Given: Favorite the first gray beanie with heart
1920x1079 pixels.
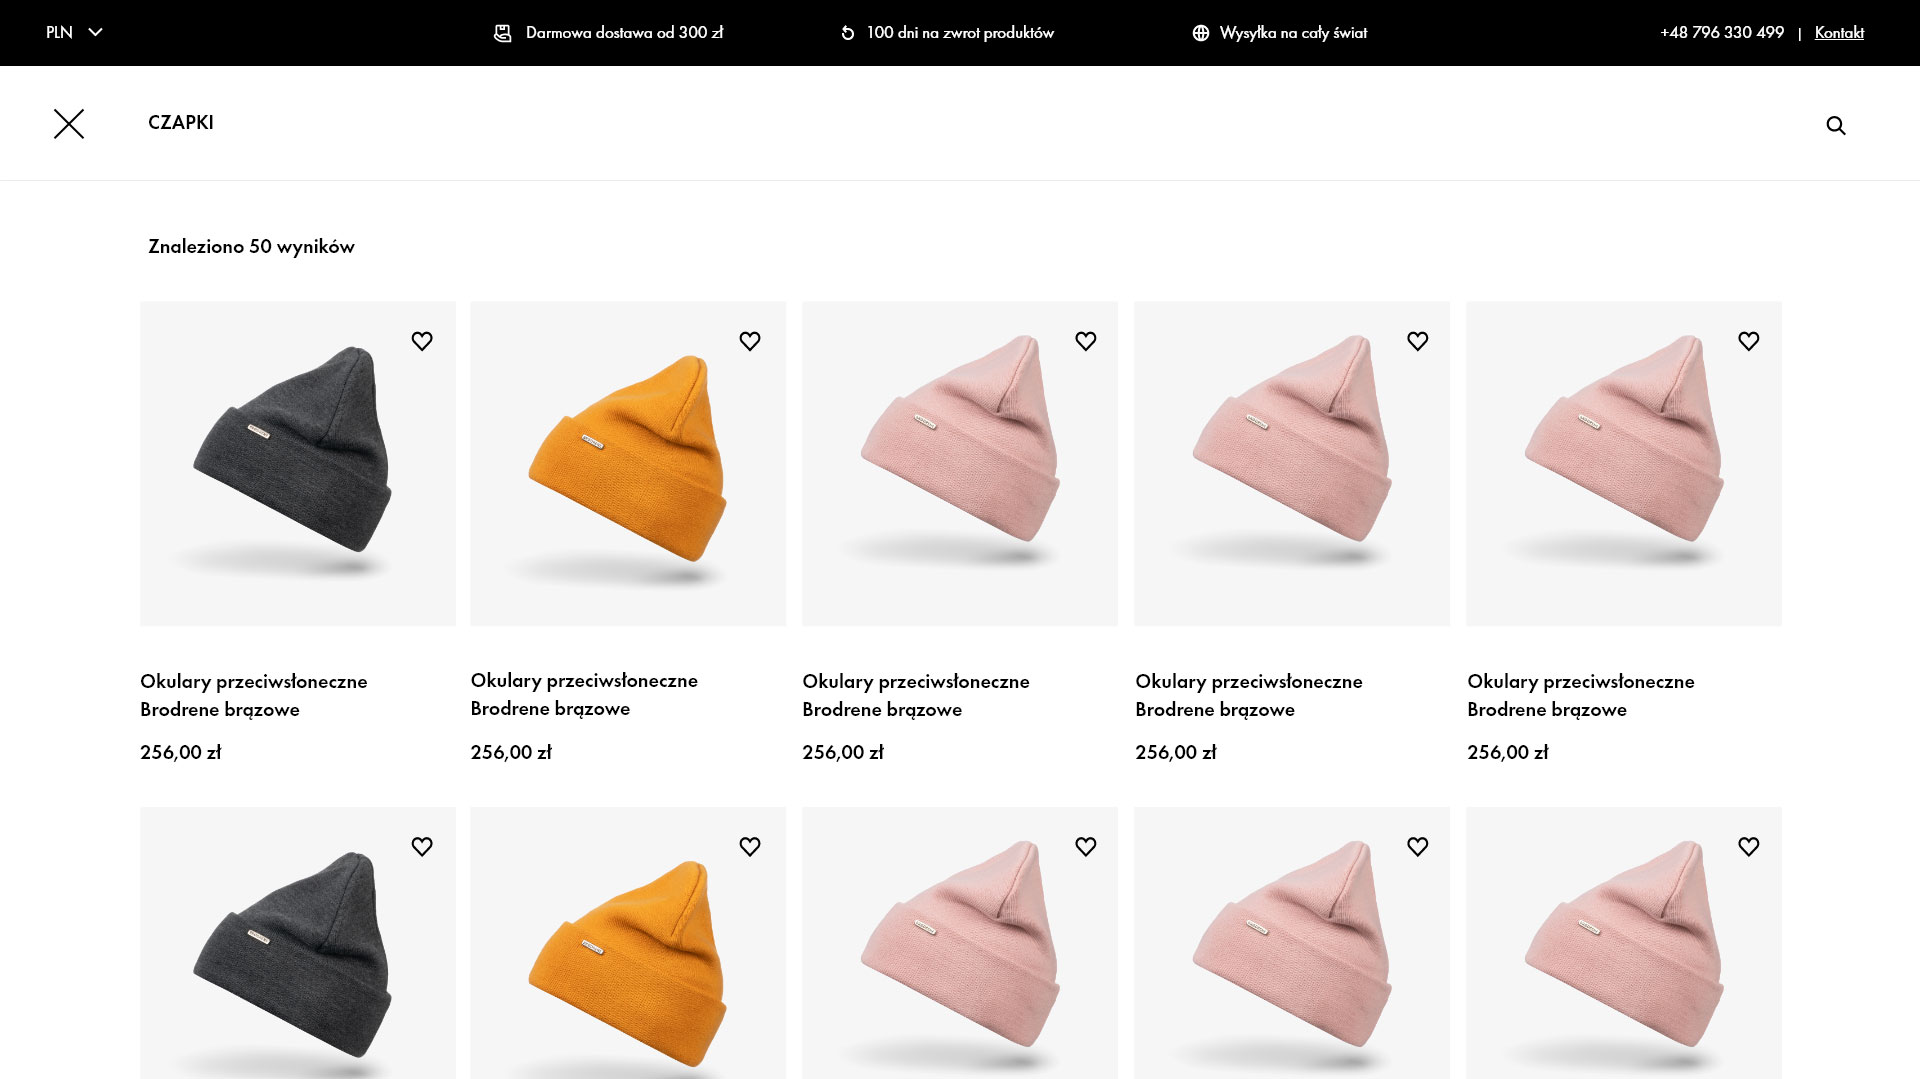Looking at the screenshot, I should (x=422, y=341).
